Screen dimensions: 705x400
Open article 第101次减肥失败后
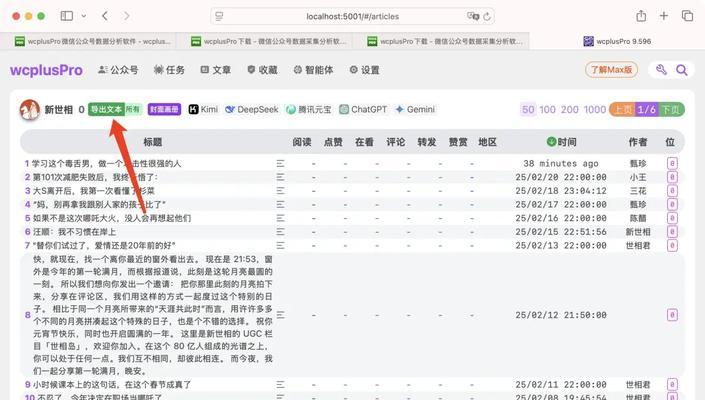(x=95, y=177)
